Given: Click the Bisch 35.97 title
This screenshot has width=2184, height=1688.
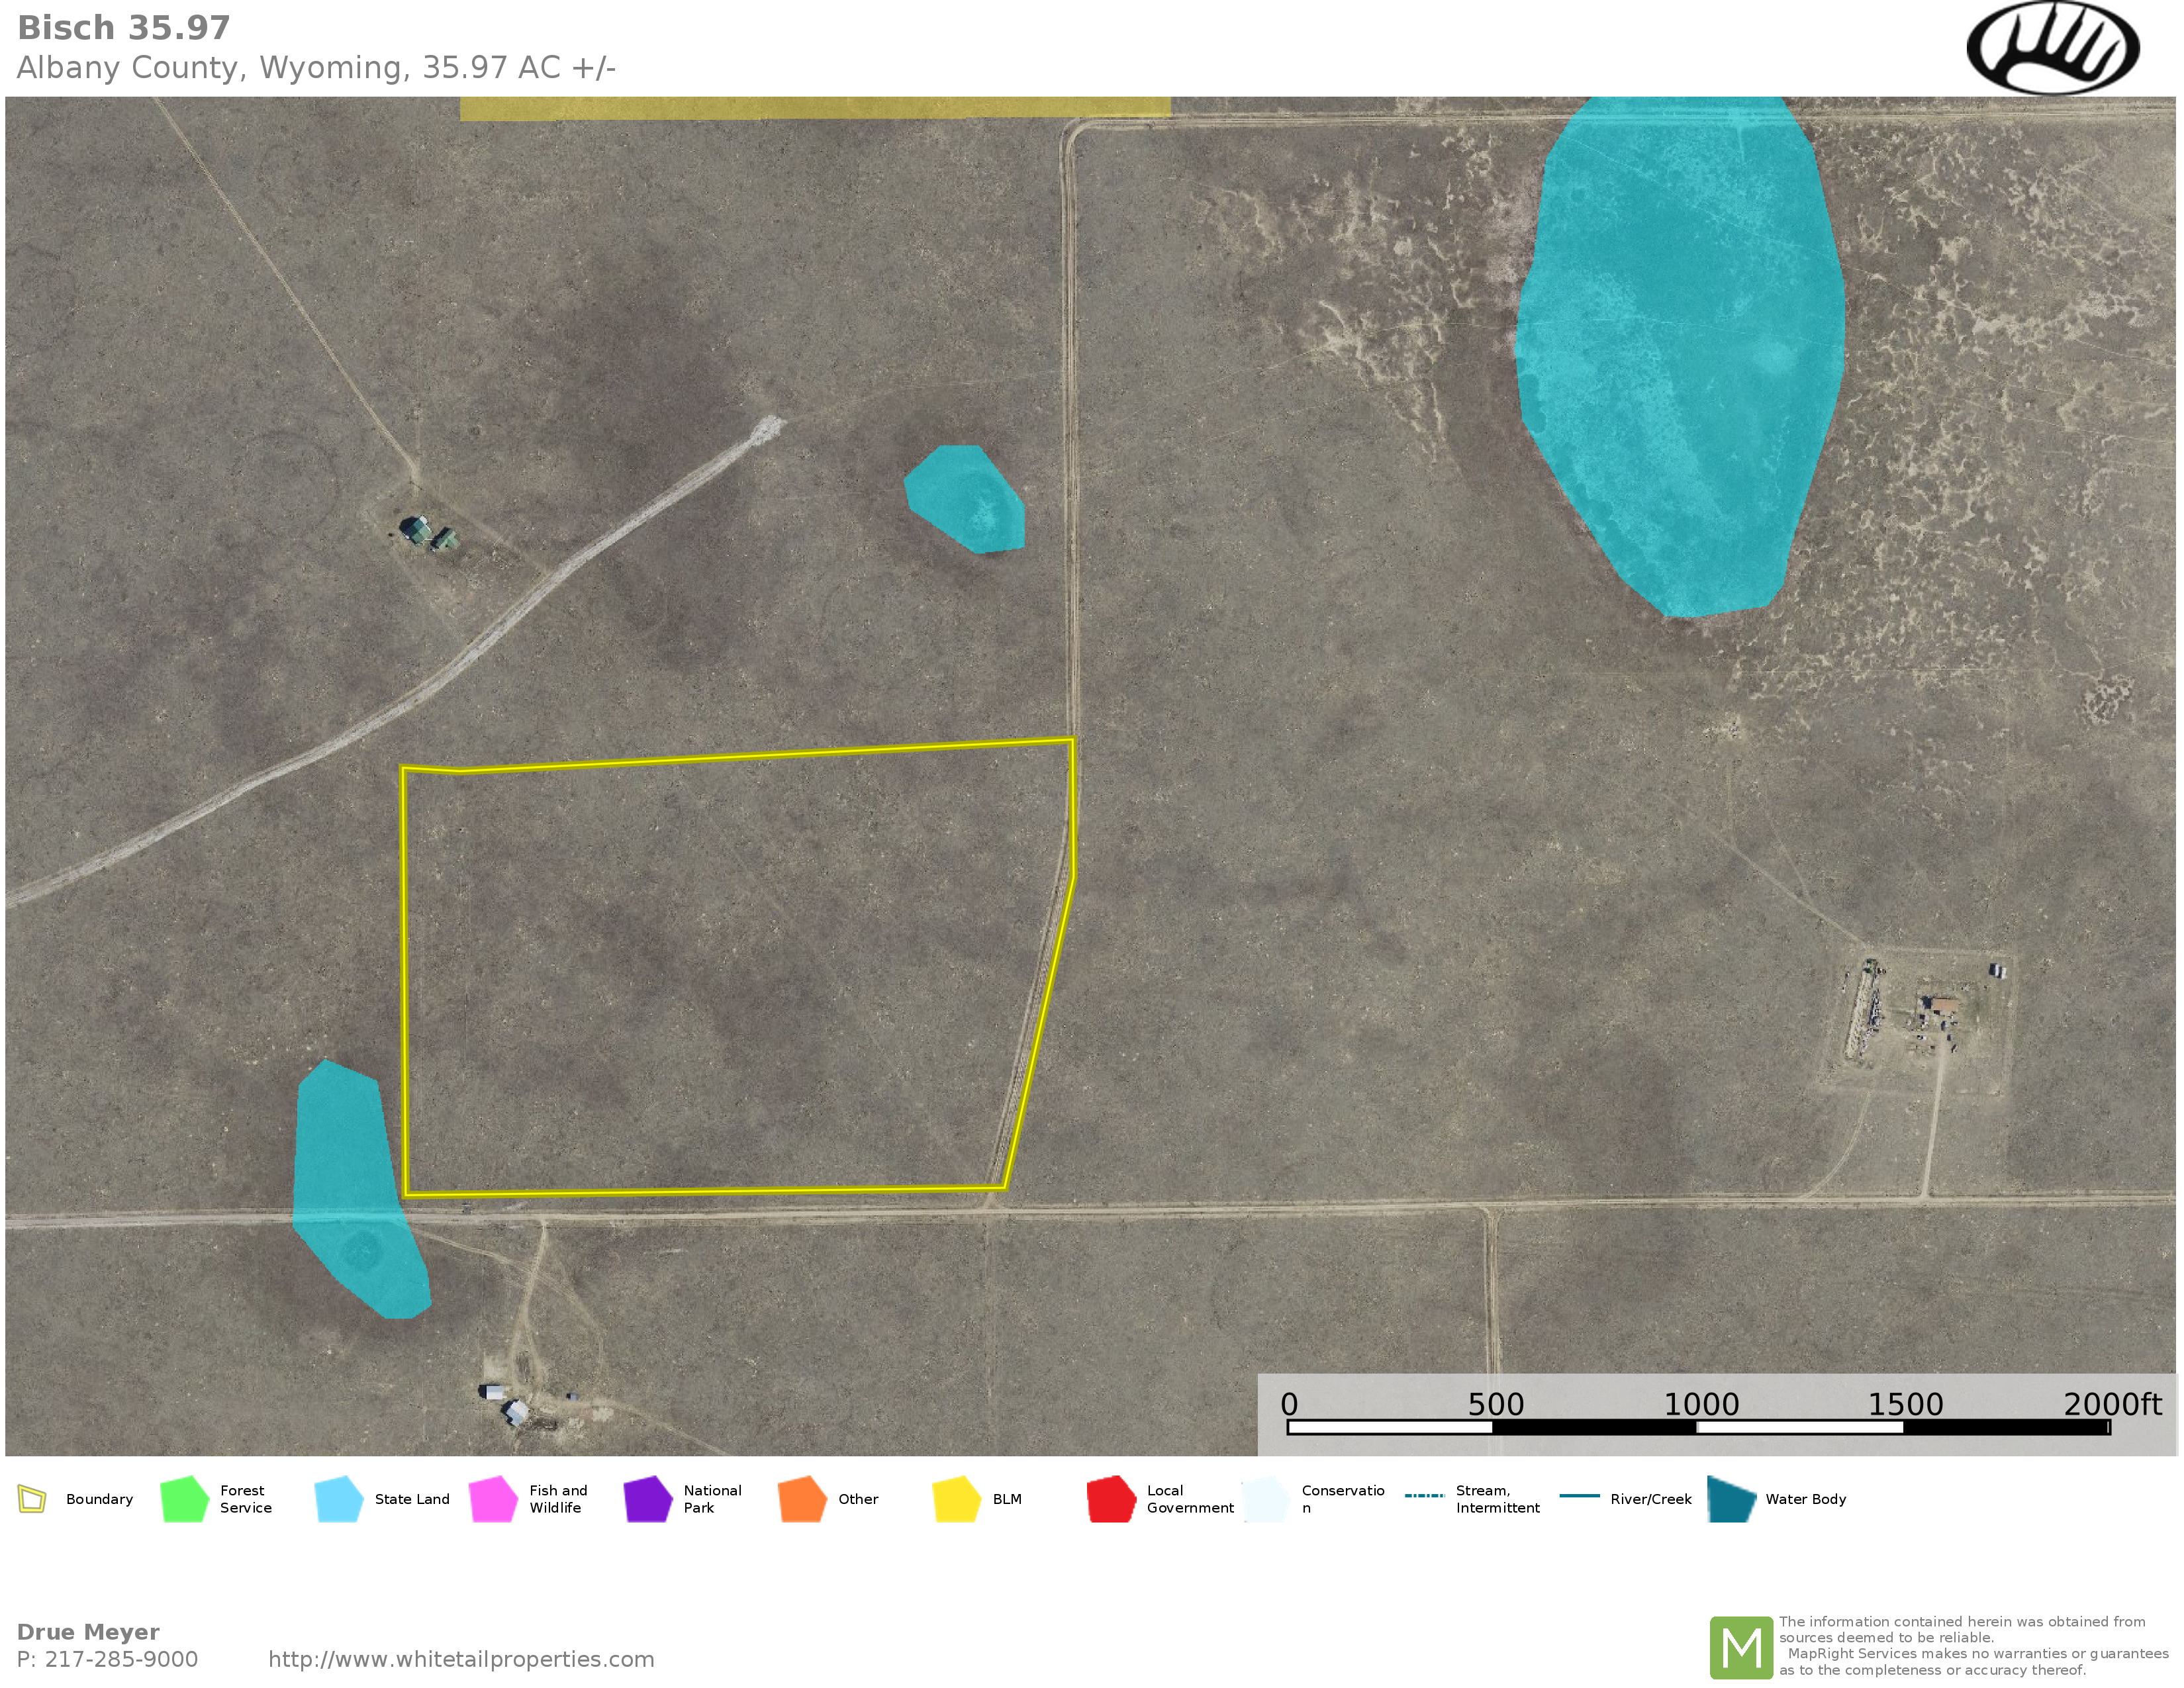Looking at the screenshot, I should [x=124, y=28].
